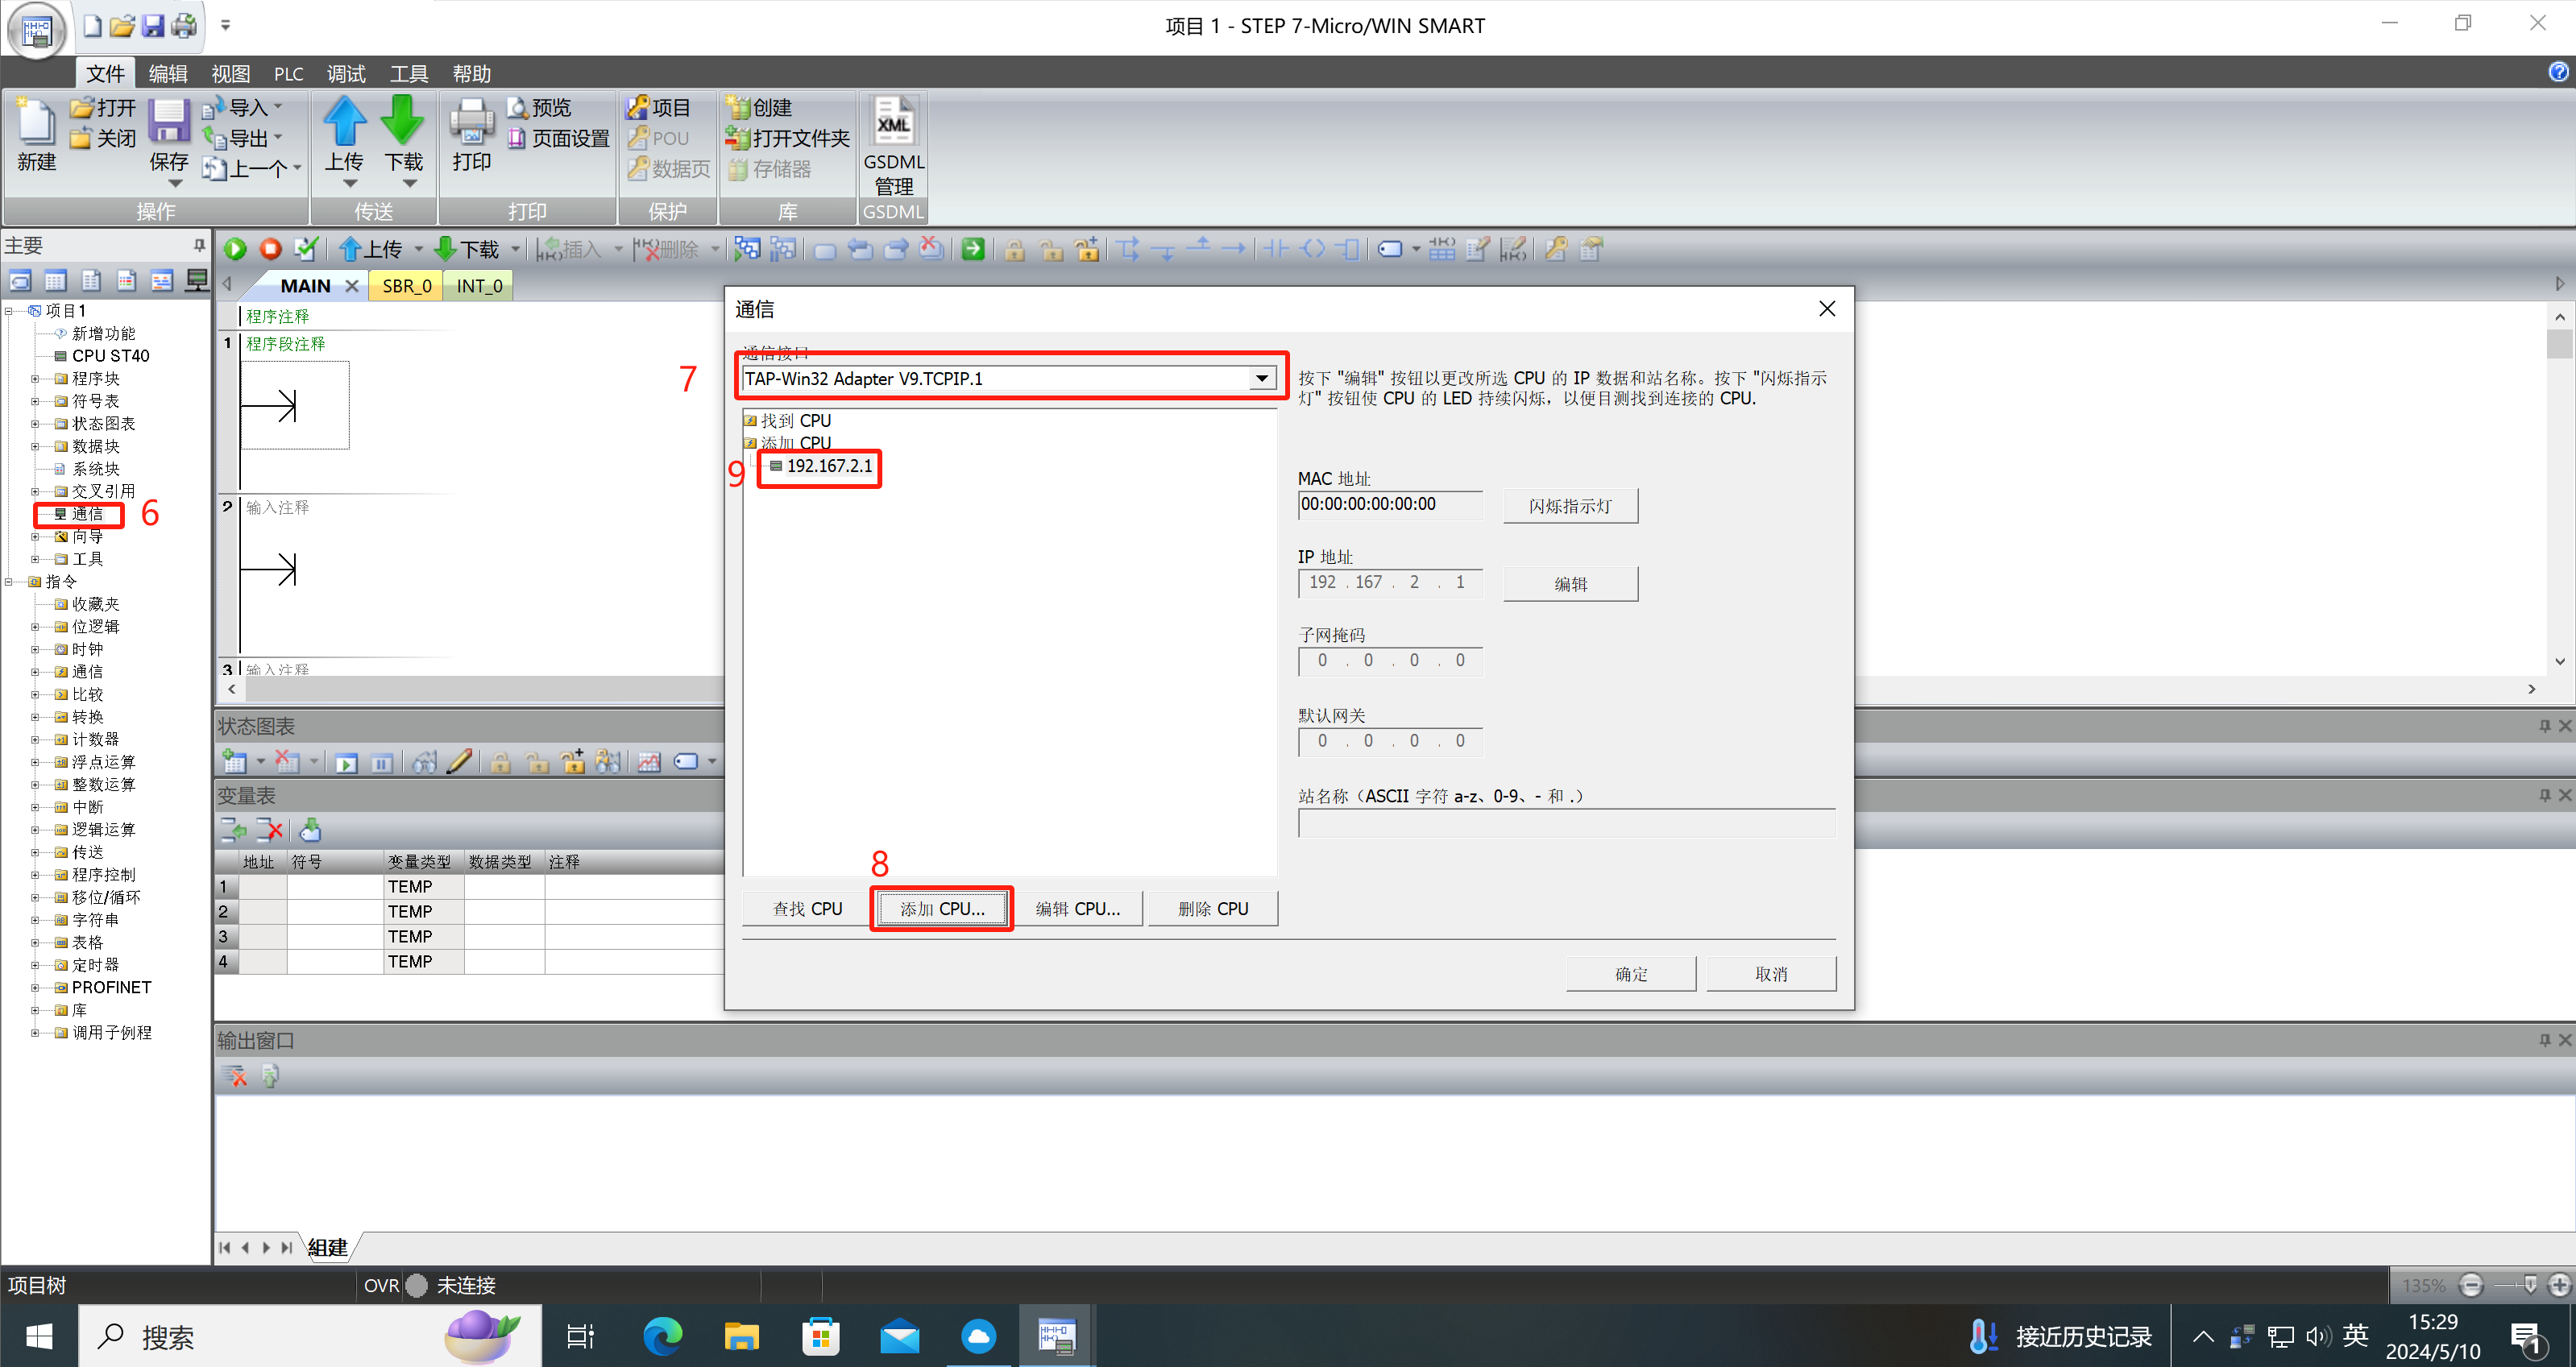The image size is (2576, 1367).
Task: Click the chart status start icon in 状态图表 toolbar
Action: pyautogui.click(x=346, y=763)
